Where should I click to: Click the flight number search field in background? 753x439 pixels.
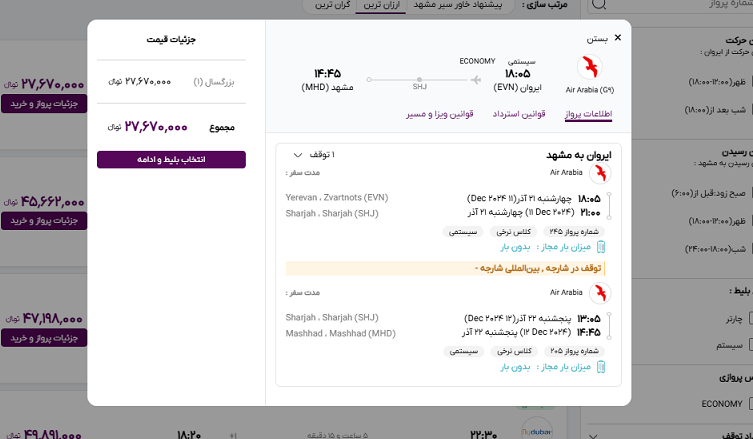pos(670,5)
